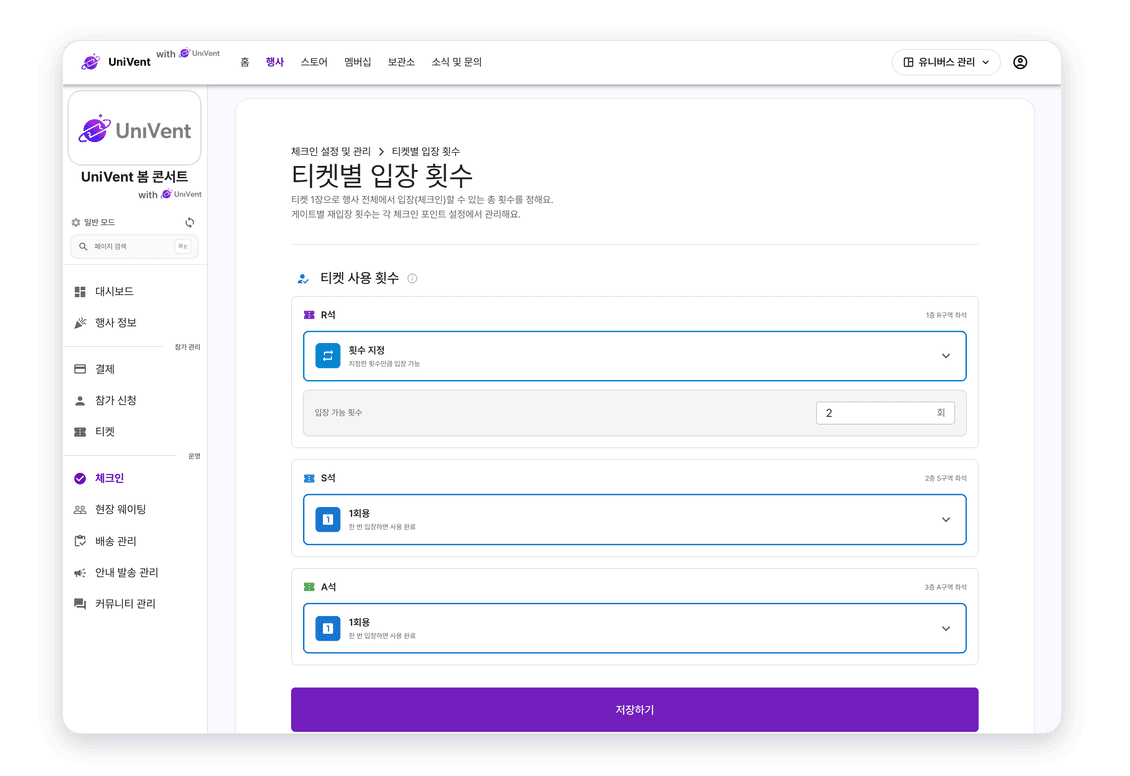Click the 결제 card icon
Screen dimensions: 1130x776
coord(80,369)
